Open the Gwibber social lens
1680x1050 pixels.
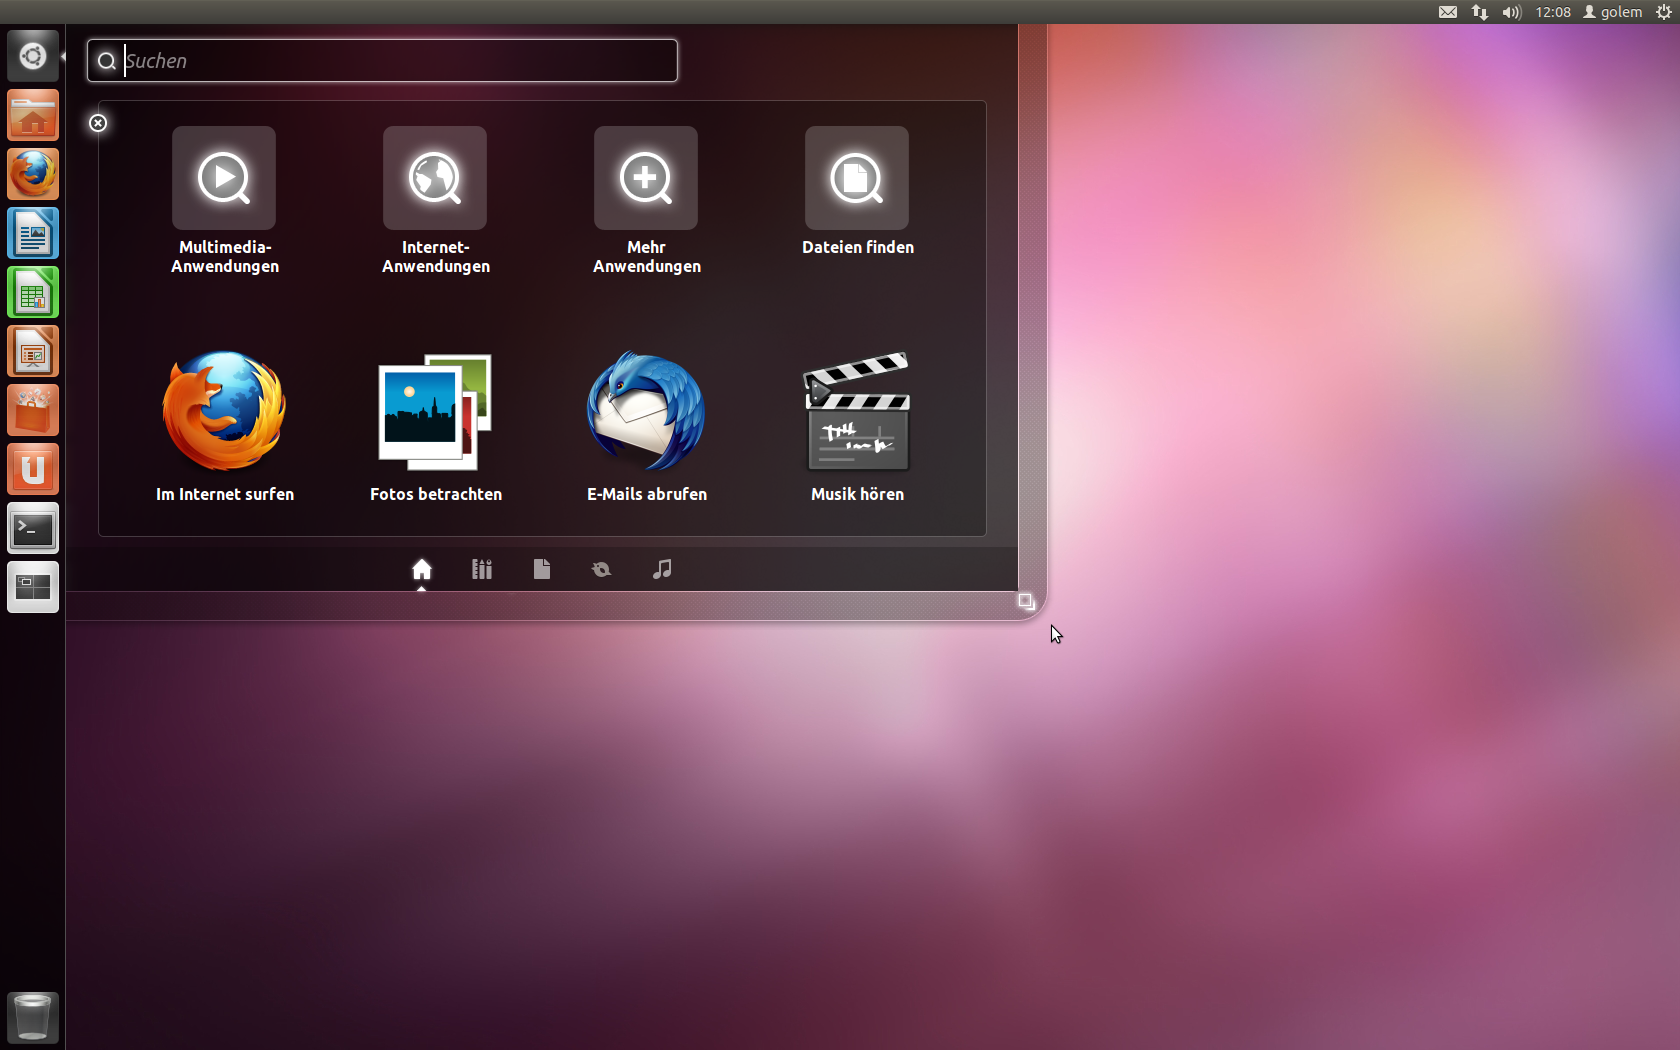click(x=601, y=569)
